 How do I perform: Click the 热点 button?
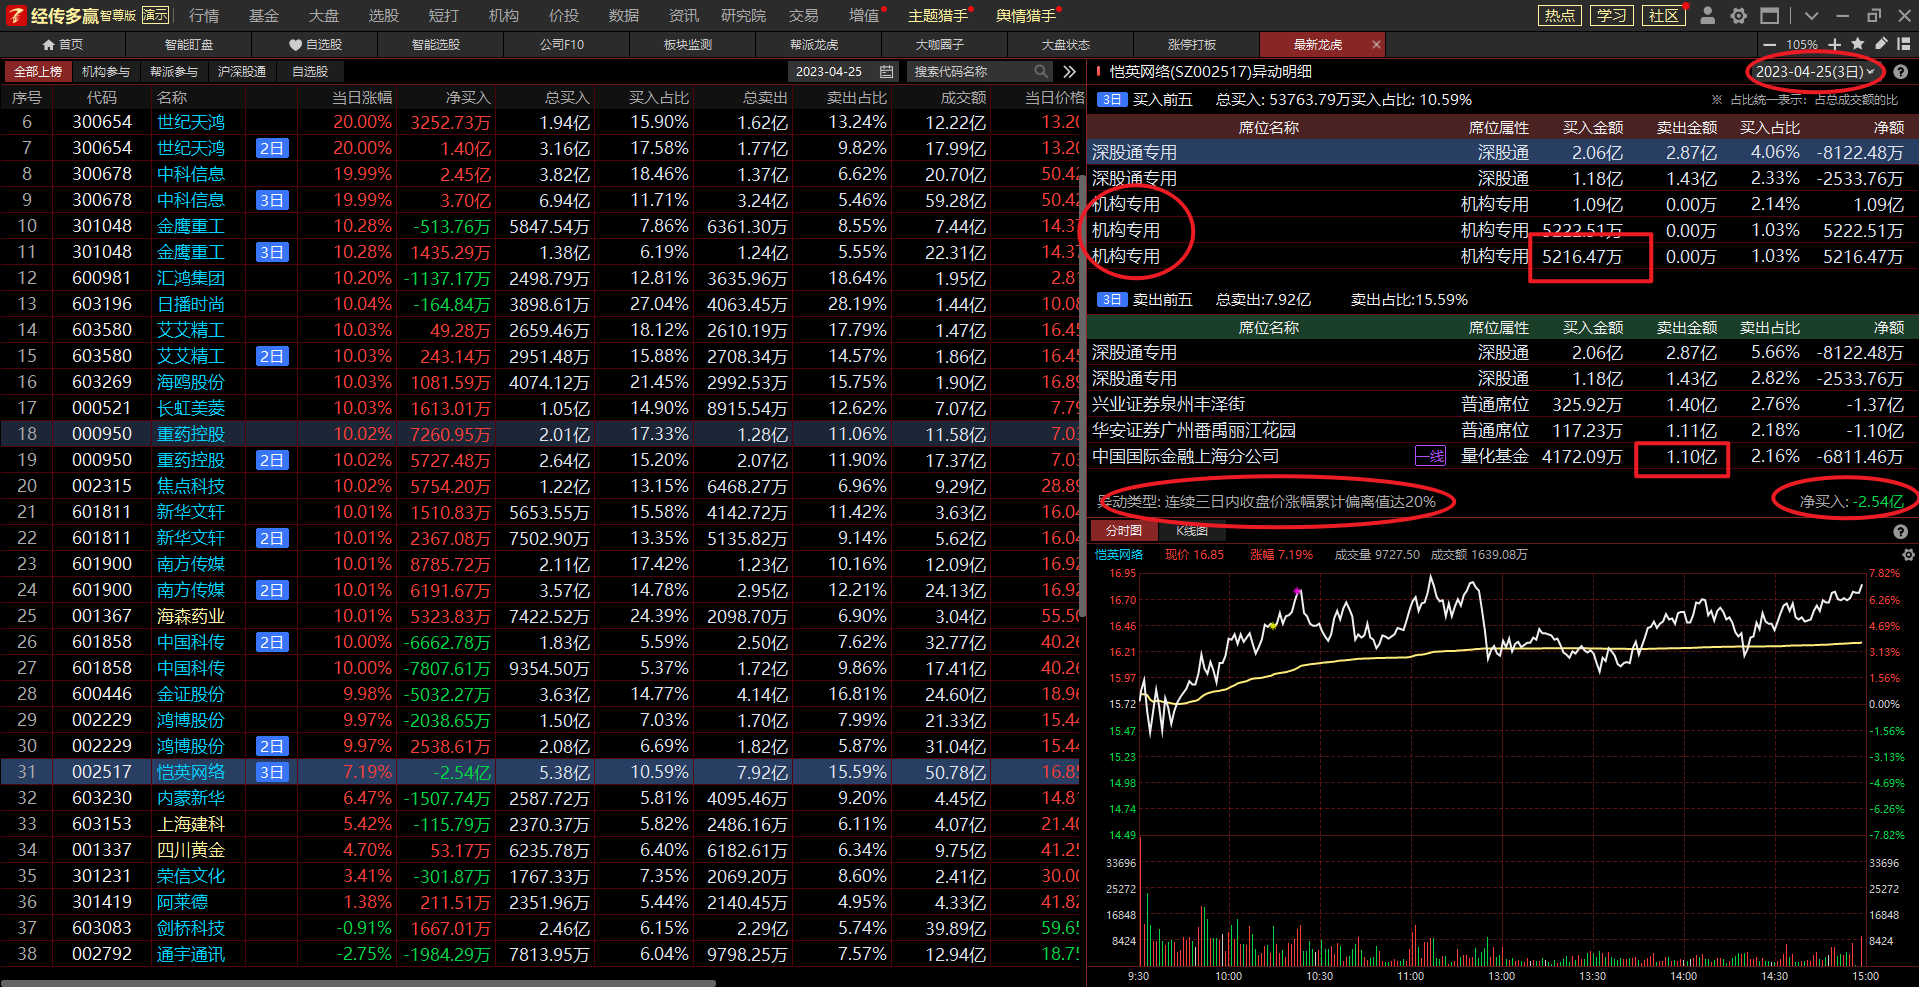pyautogui.click(x=1560, y=15)
